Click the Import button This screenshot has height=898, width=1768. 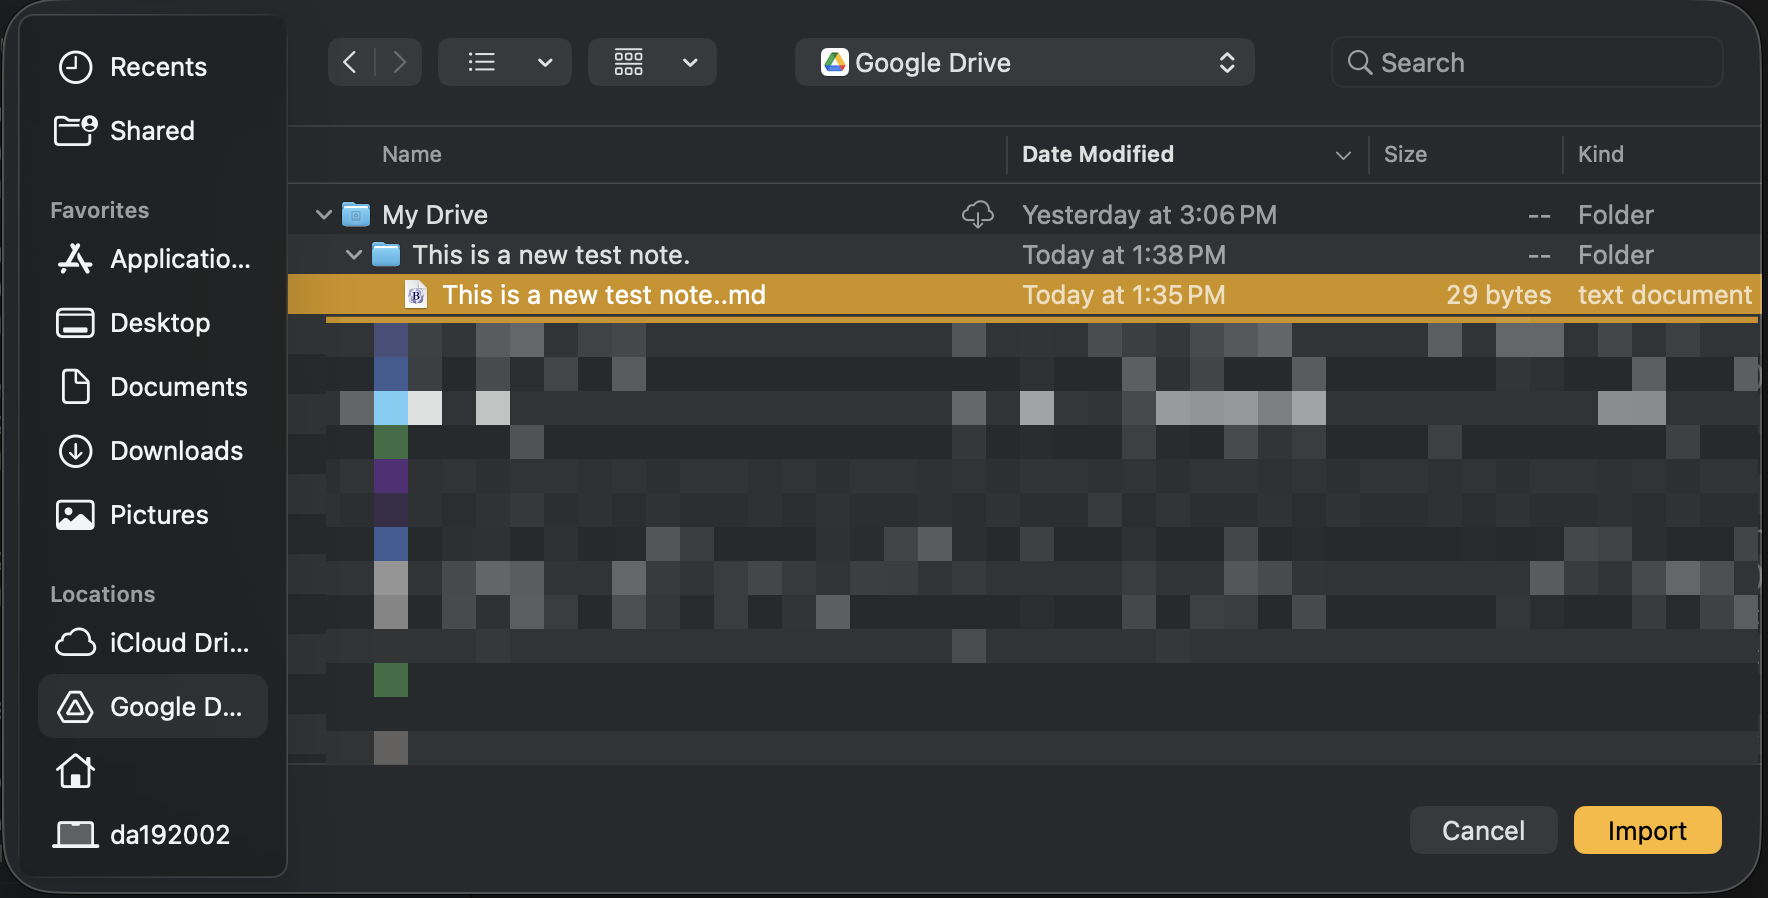1647,830
